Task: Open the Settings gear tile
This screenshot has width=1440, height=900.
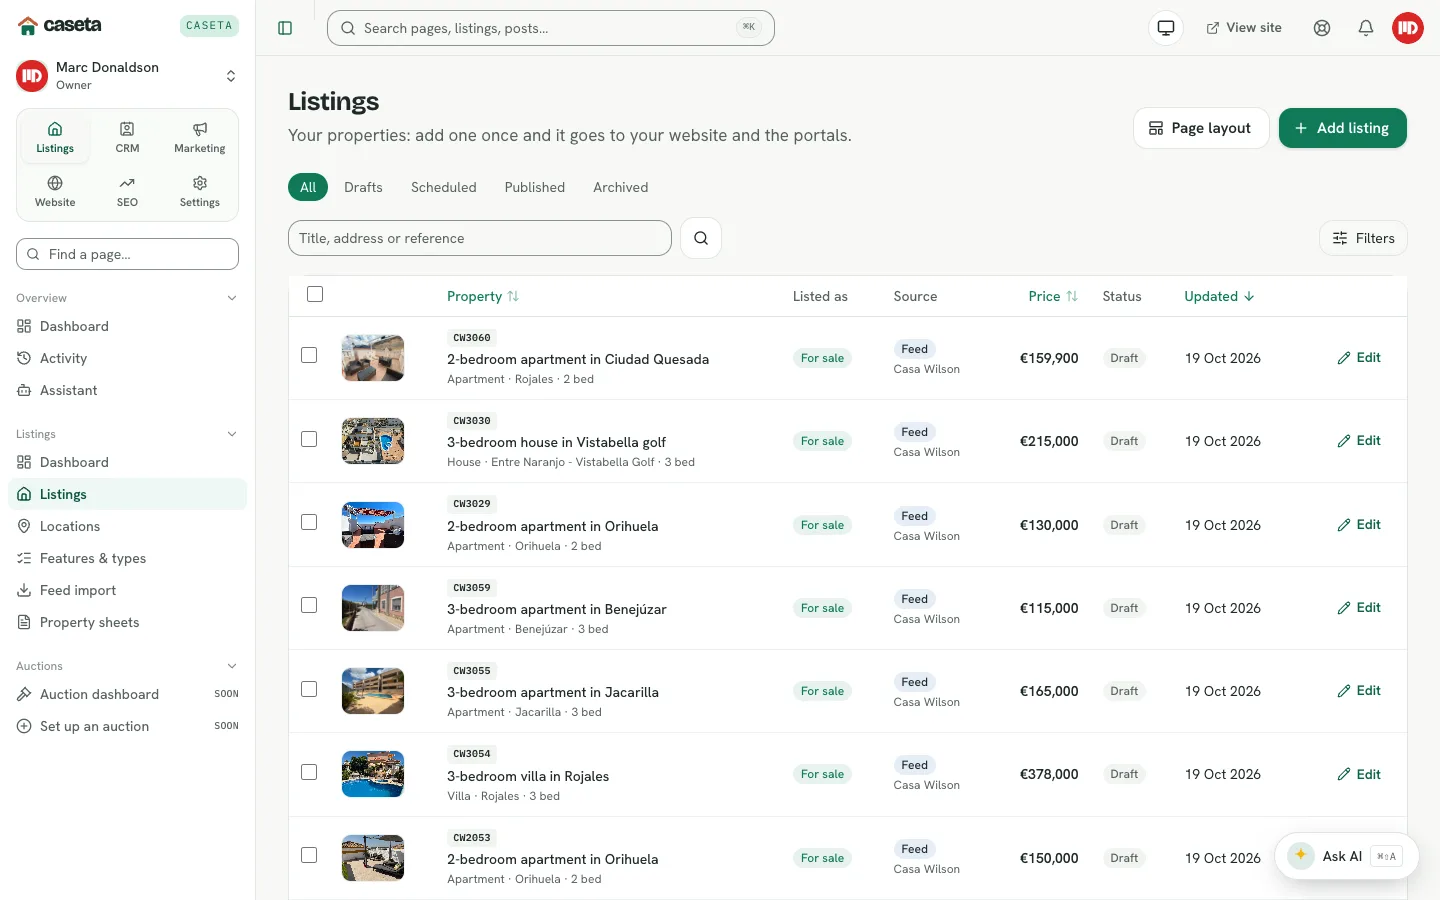Action: [200, 191]
